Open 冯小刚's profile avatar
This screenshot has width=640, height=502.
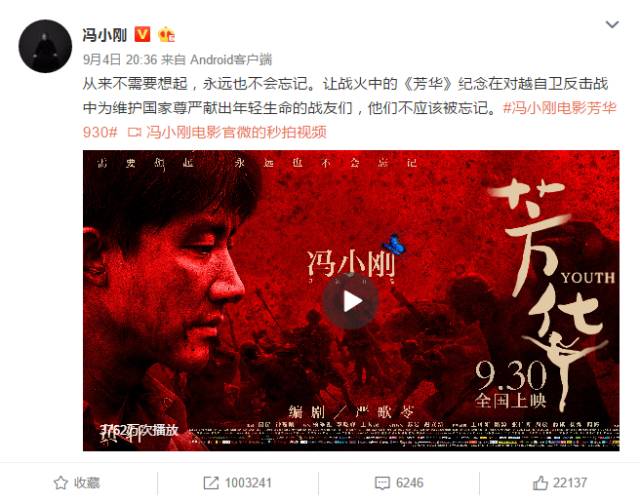[x=45, y=46]
